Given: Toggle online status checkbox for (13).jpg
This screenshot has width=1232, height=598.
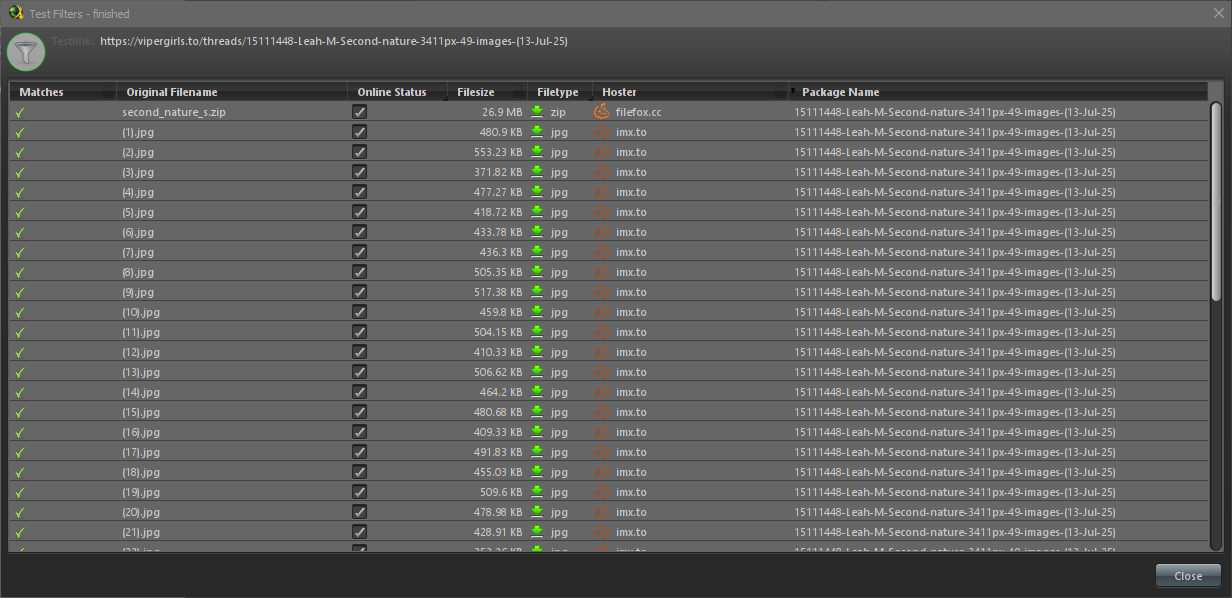Looking at the screenshot, I should 359,372.
